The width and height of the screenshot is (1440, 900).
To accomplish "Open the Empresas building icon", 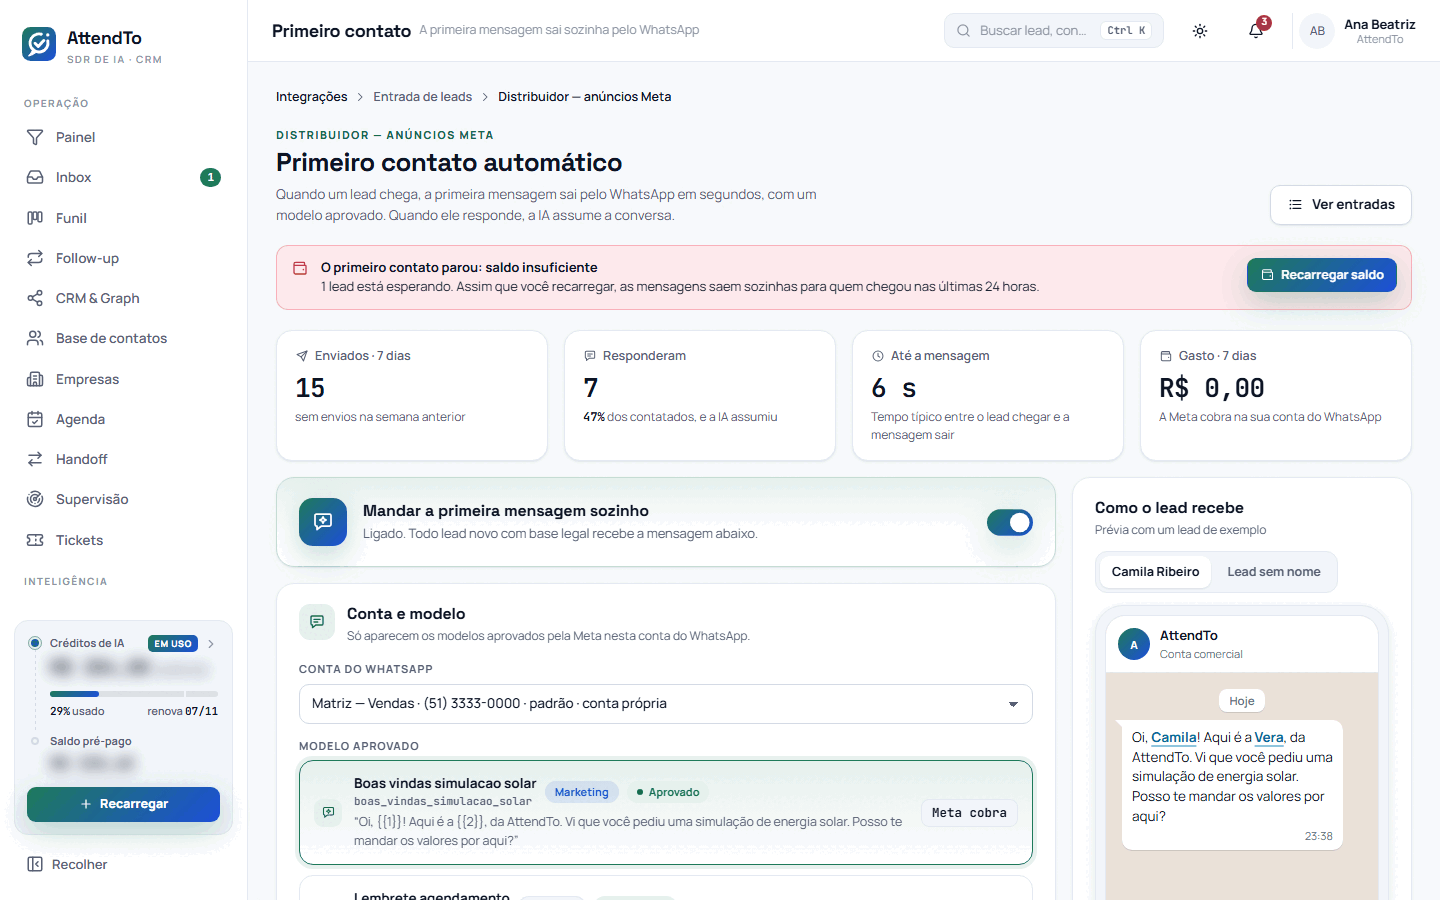I will (35, 379).
